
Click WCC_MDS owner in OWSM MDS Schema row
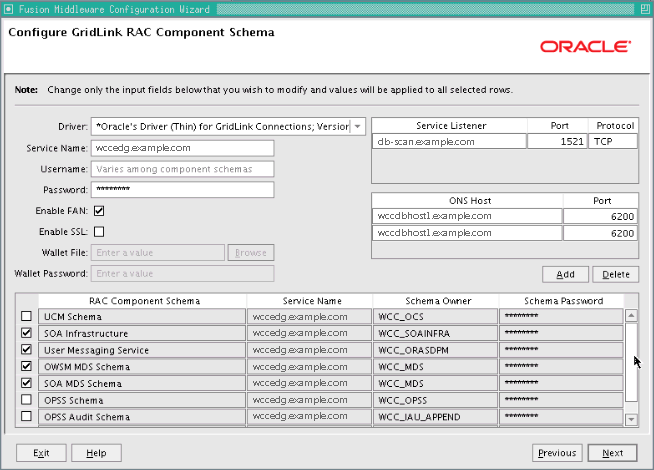435,367
